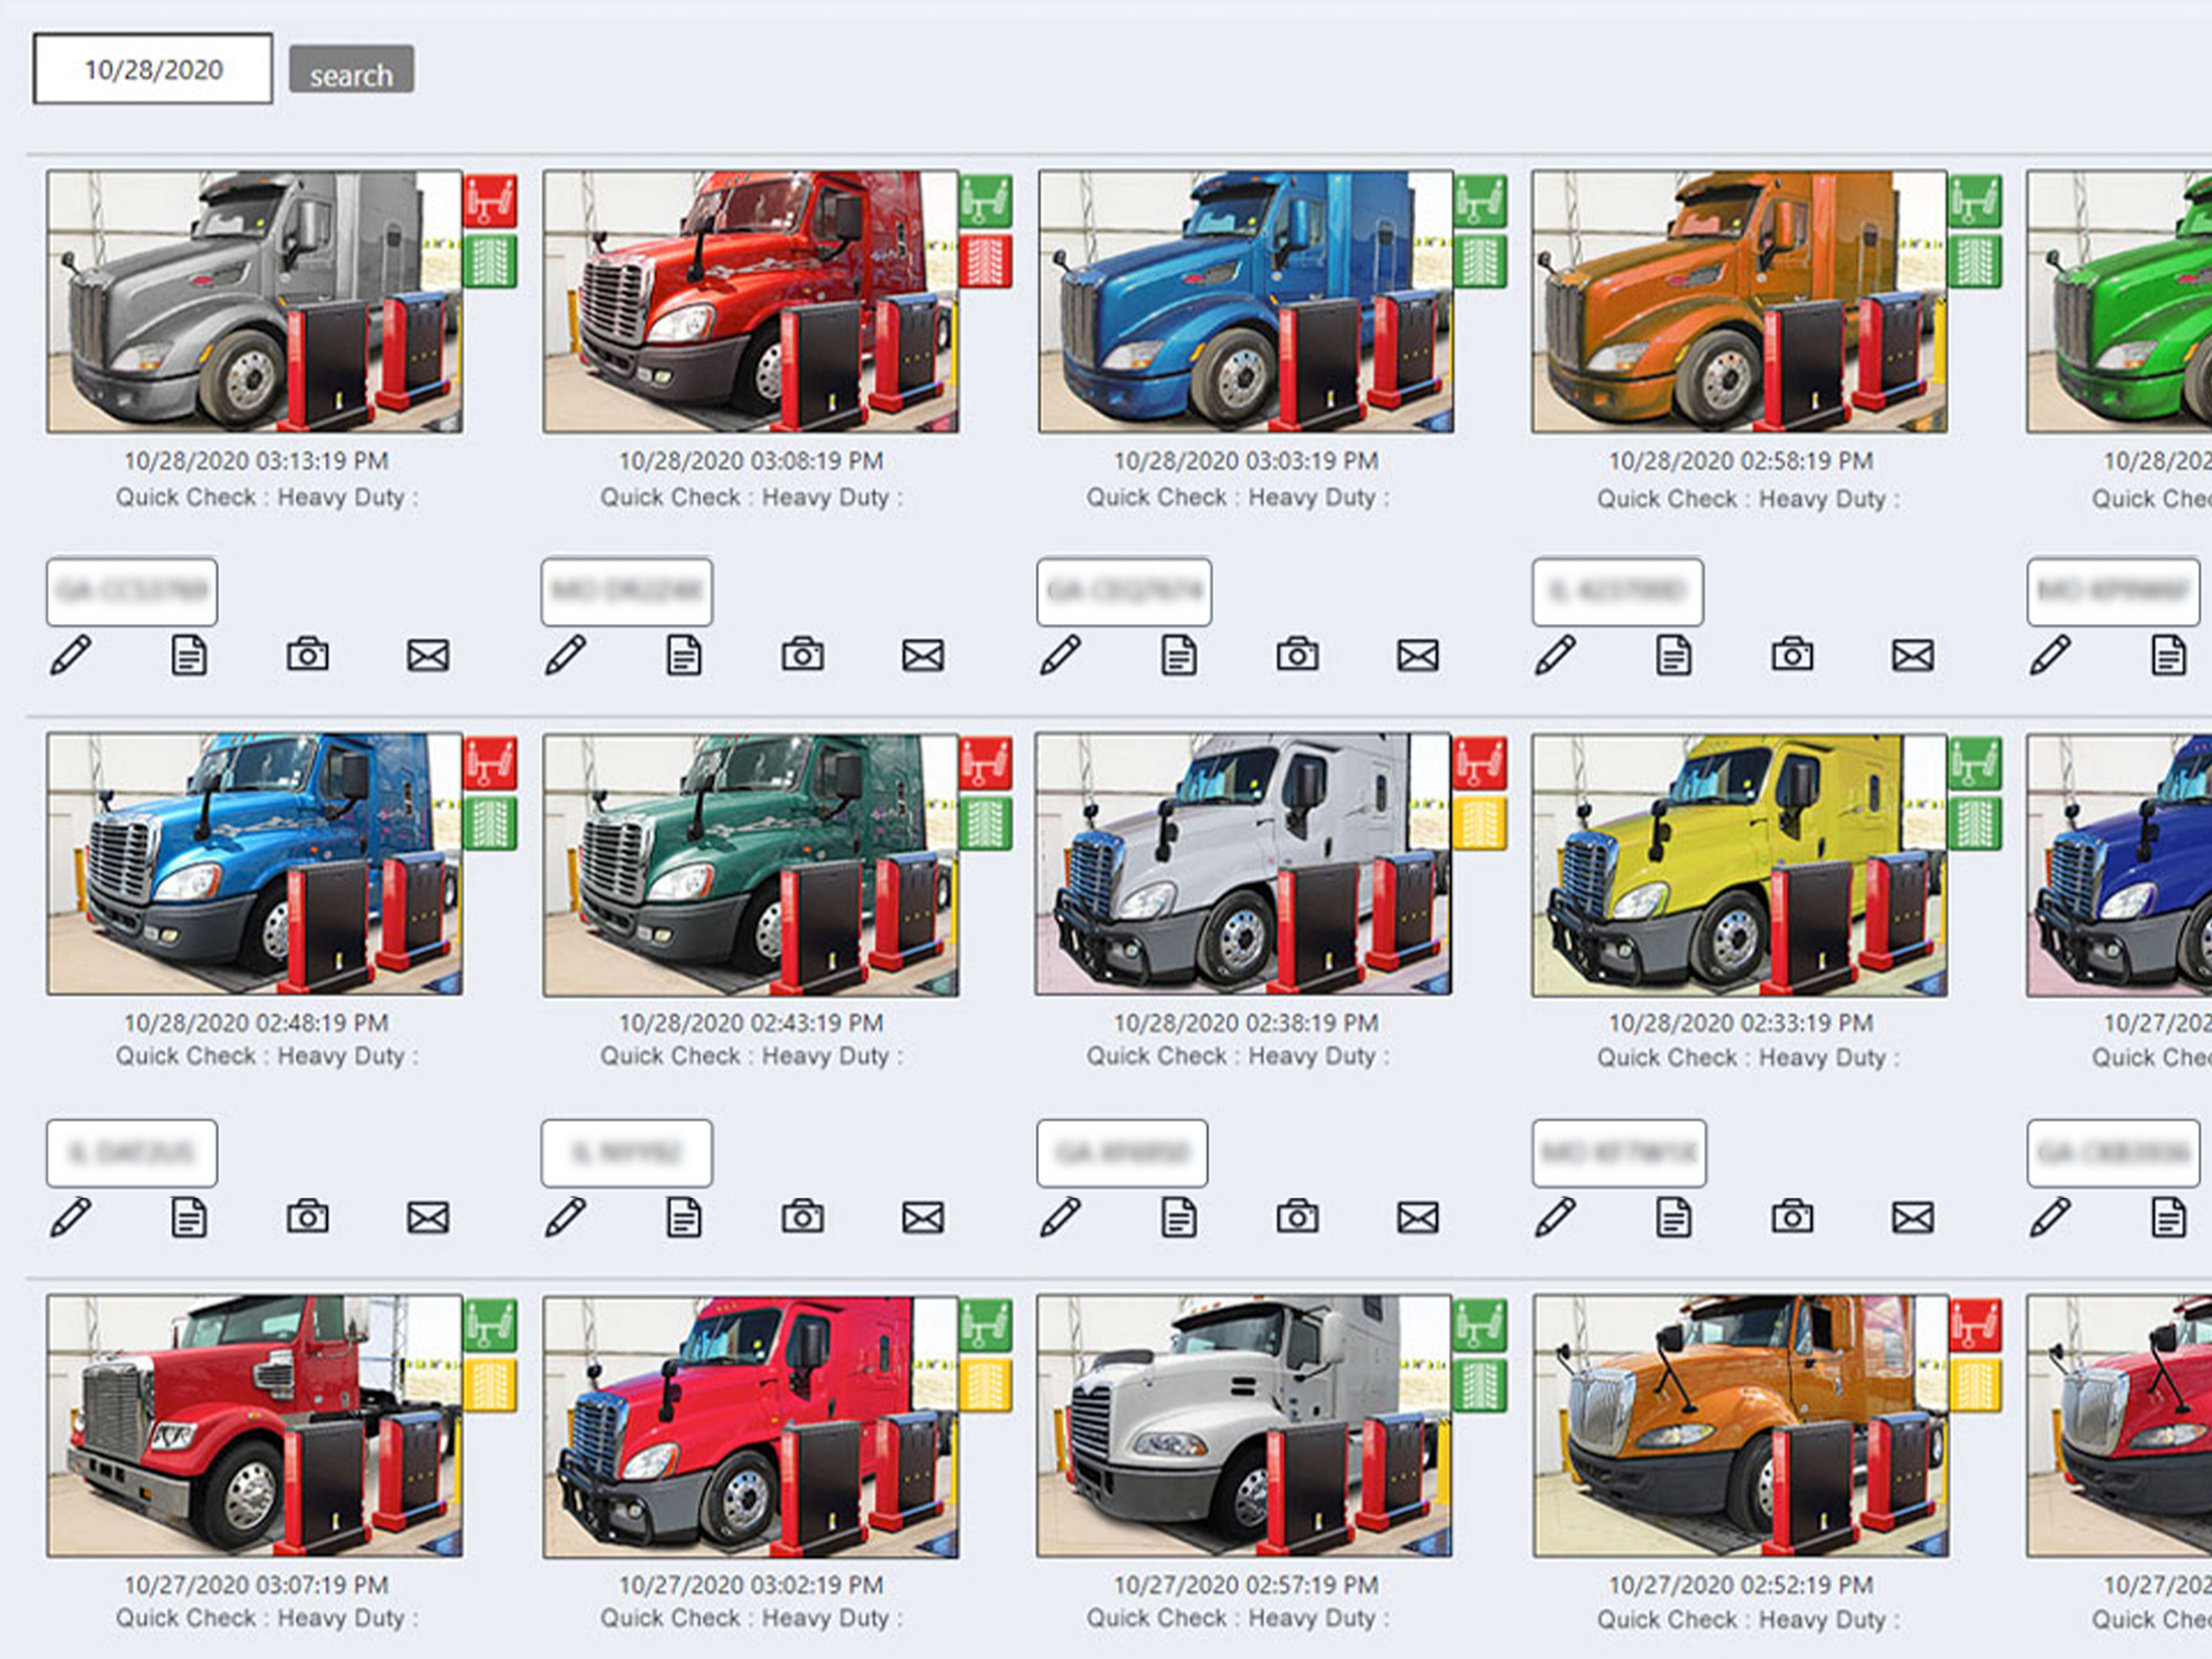Click green tire tread icon on 02:58:19 PM card
This screenshot has width=2212, height=1659.
pyautogui.click(x=1975, y=261)
